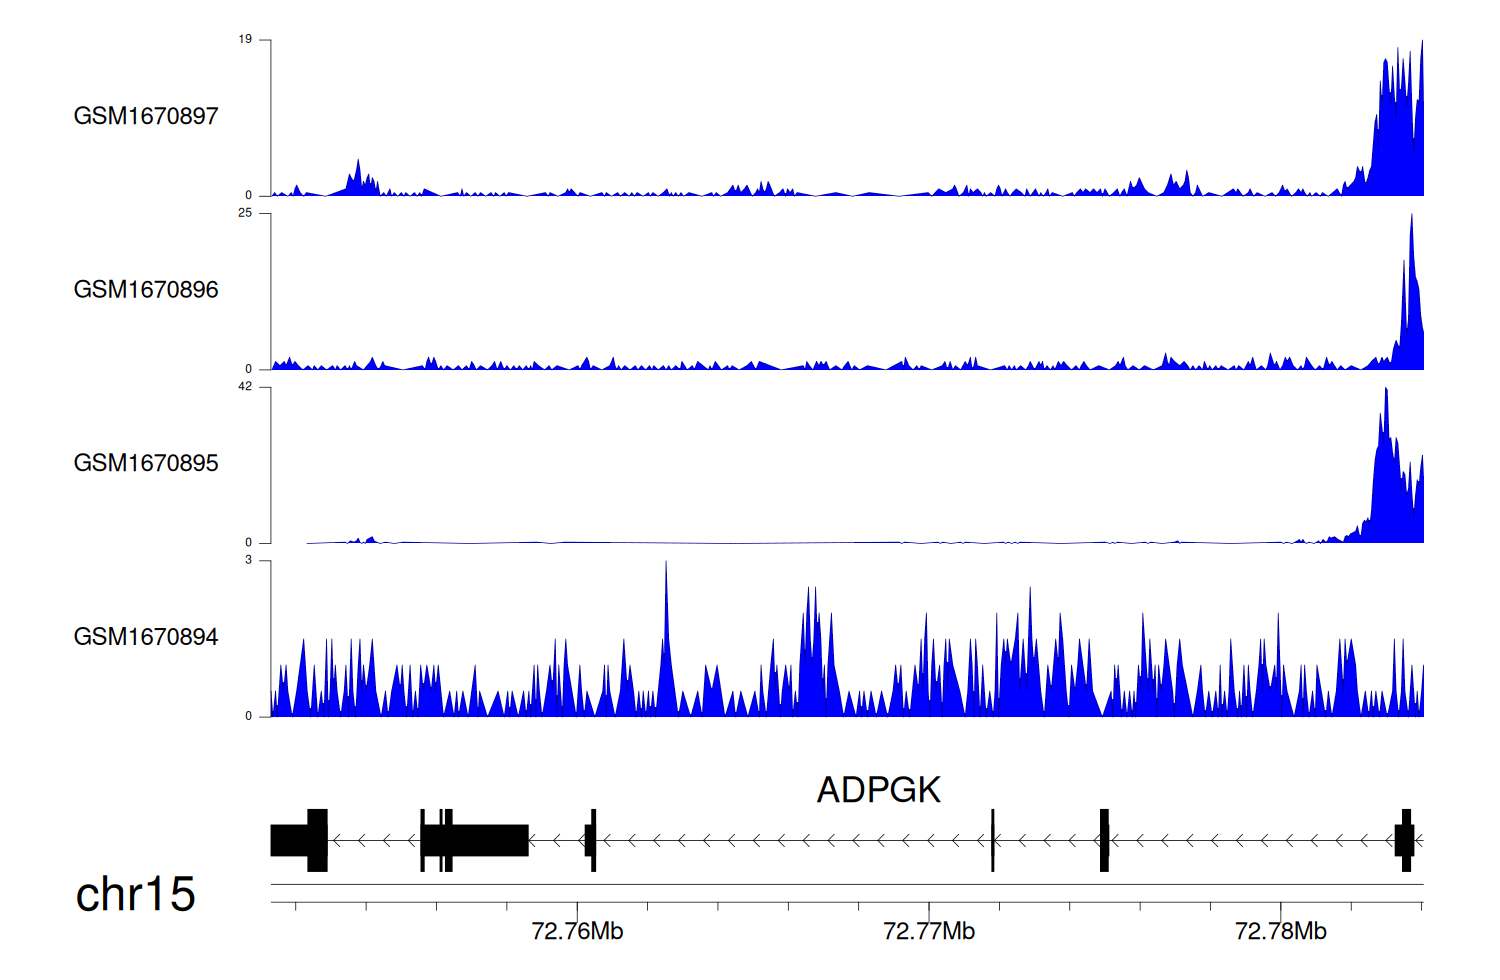Image resolution: width=1500 pixels, height=980 pixels.
Task: Click the thin exon line below ADPGK label
Action: pyautogui.click(x=993, y=840)
